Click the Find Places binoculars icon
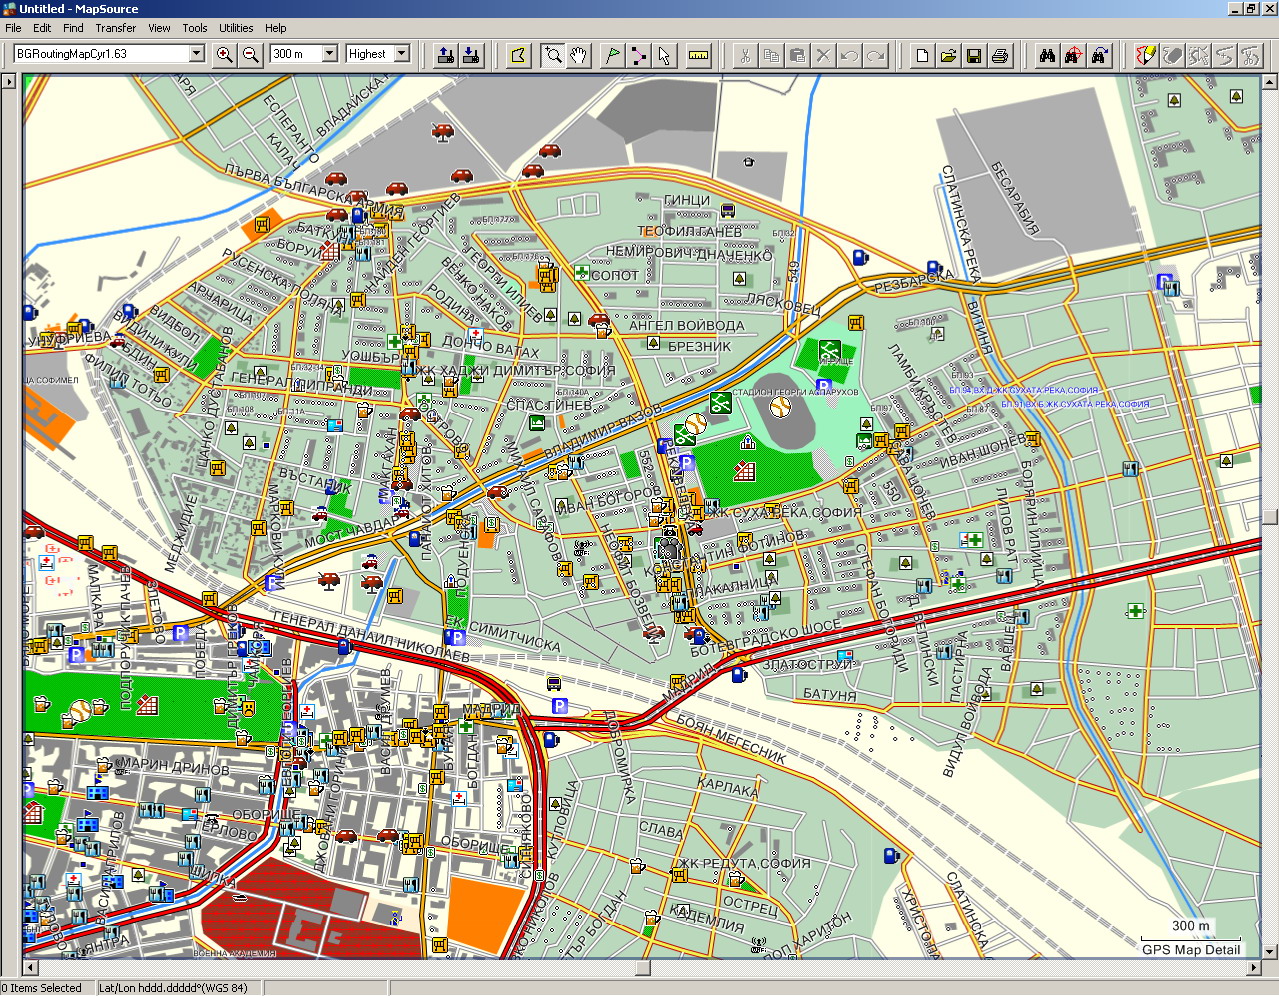The image size is (1279, 996). (x=1047, y=55)
